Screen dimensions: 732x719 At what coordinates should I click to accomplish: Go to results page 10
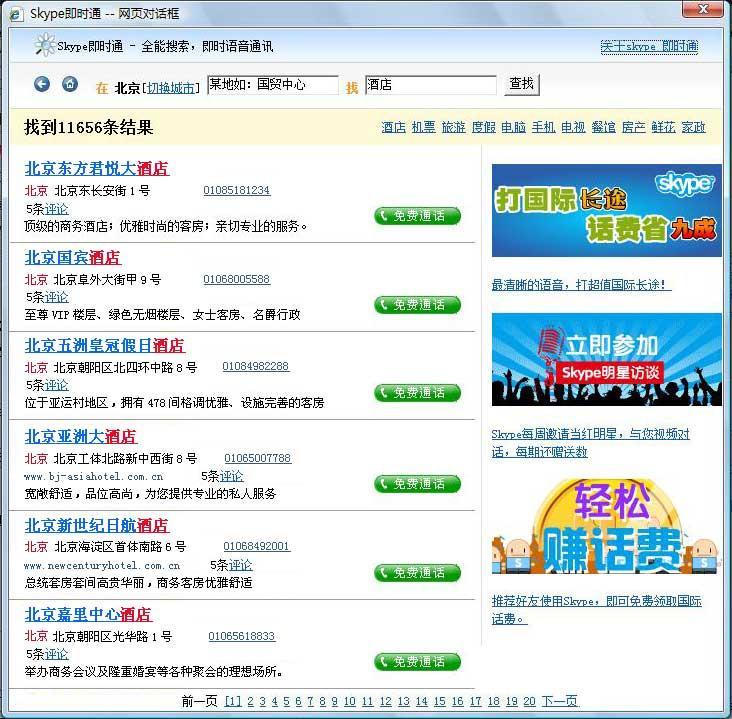point(350,701)
